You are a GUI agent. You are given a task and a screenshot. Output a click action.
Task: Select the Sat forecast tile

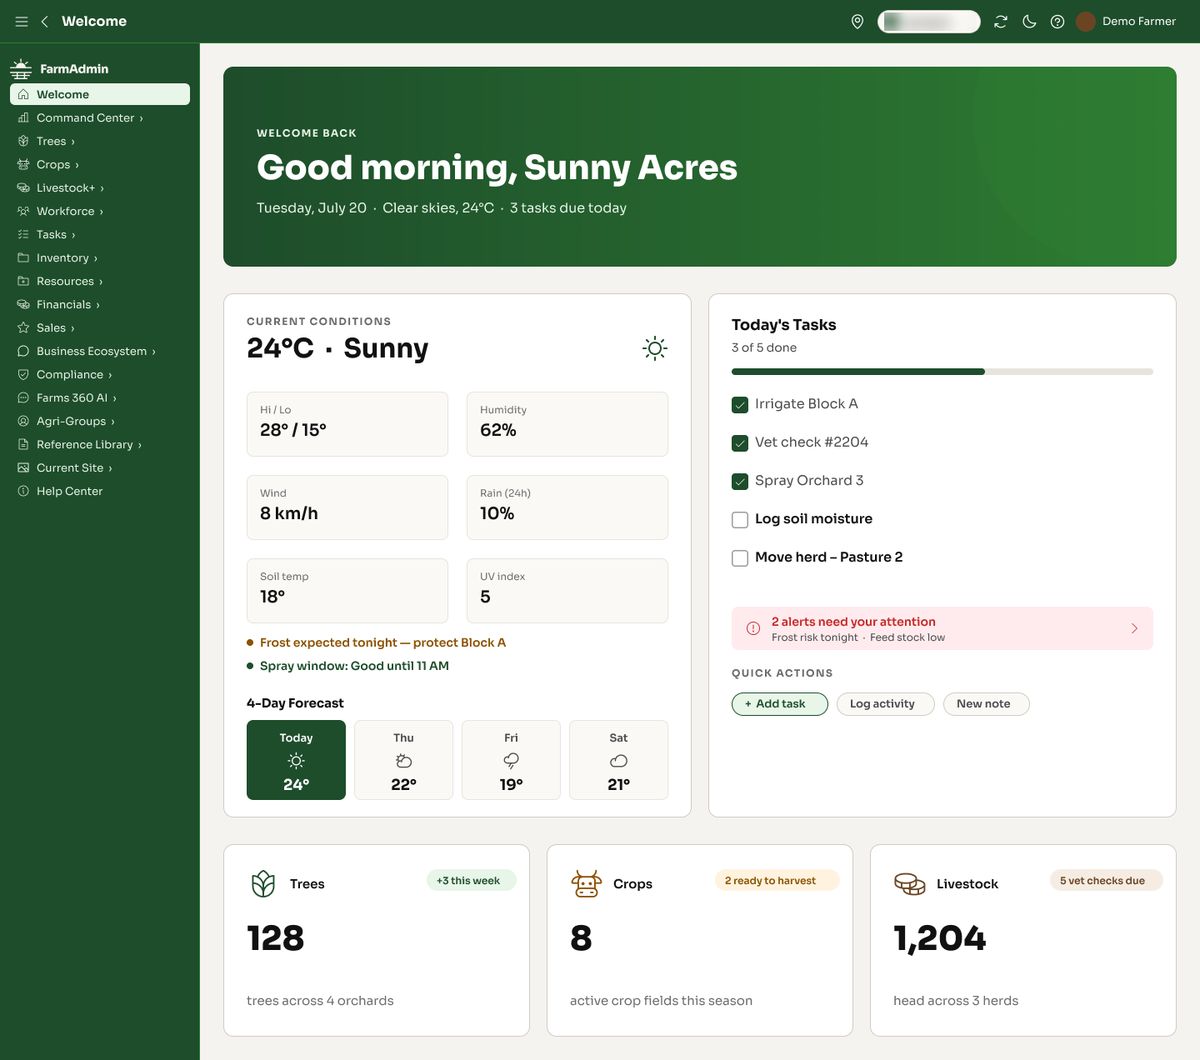click(x=619, y=760)
